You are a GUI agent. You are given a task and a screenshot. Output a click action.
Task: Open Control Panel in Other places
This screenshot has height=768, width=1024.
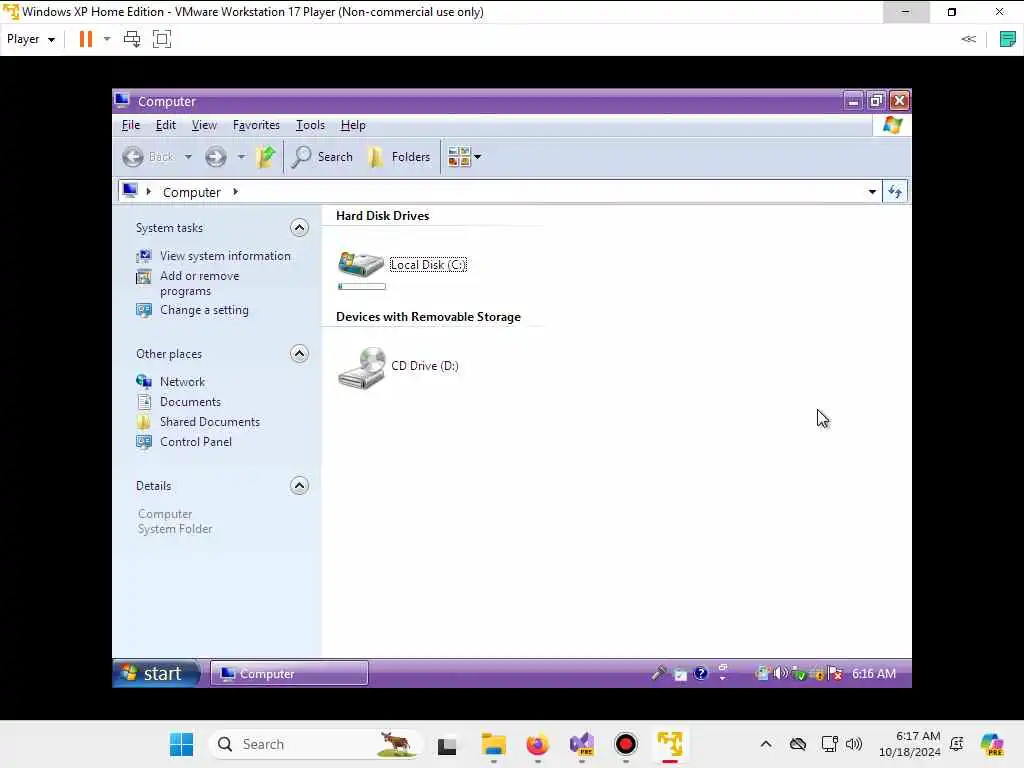[x=196, y=442]
